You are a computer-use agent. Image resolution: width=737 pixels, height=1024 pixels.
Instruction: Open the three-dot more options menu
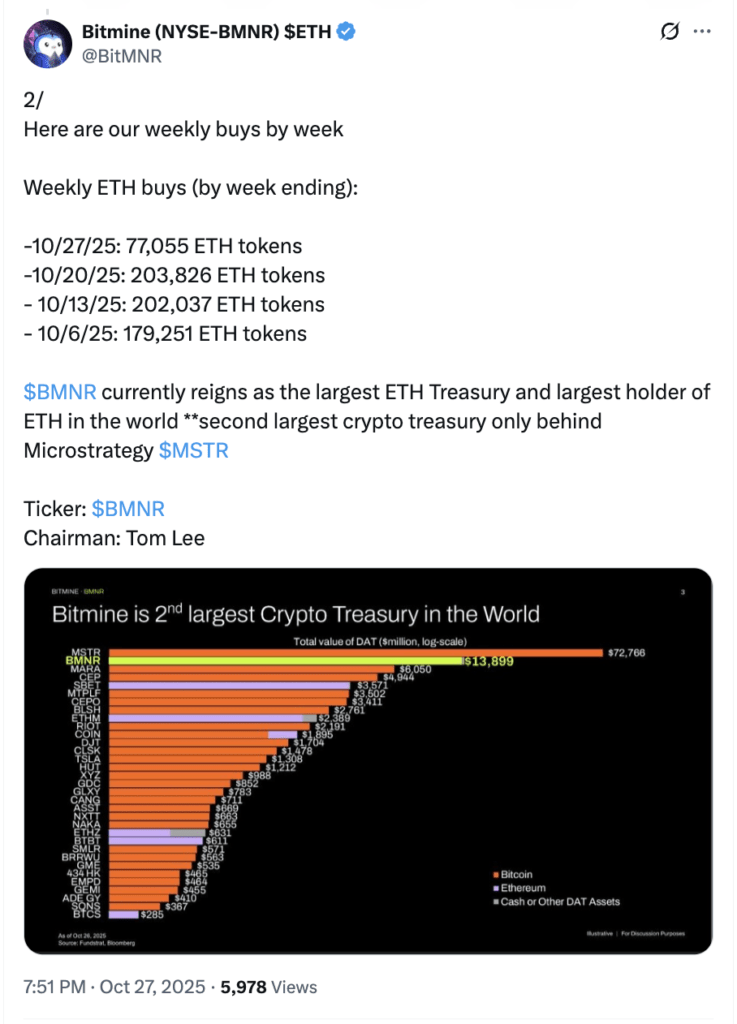tap(702, 32)
